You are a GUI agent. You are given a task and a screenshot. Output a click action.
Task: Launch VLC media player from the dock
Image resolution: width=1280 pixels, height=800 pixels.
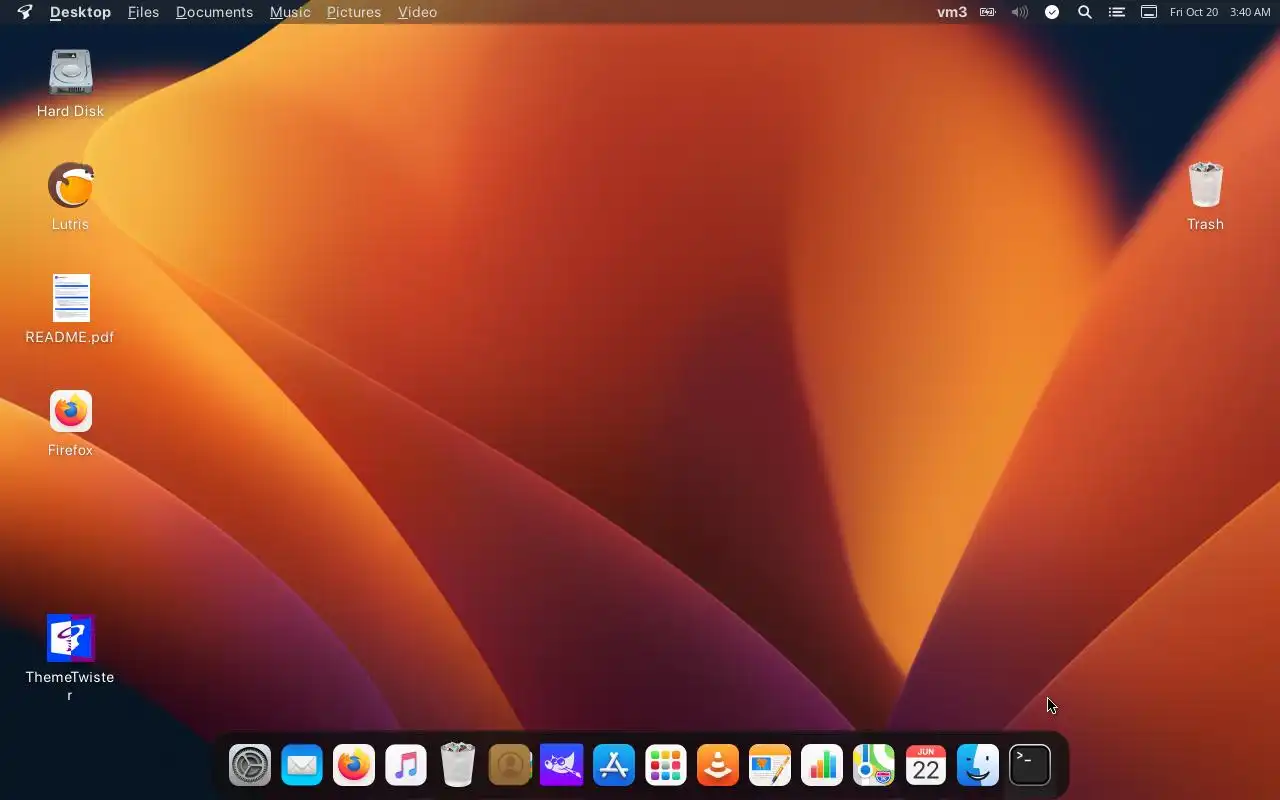[718, 766]
